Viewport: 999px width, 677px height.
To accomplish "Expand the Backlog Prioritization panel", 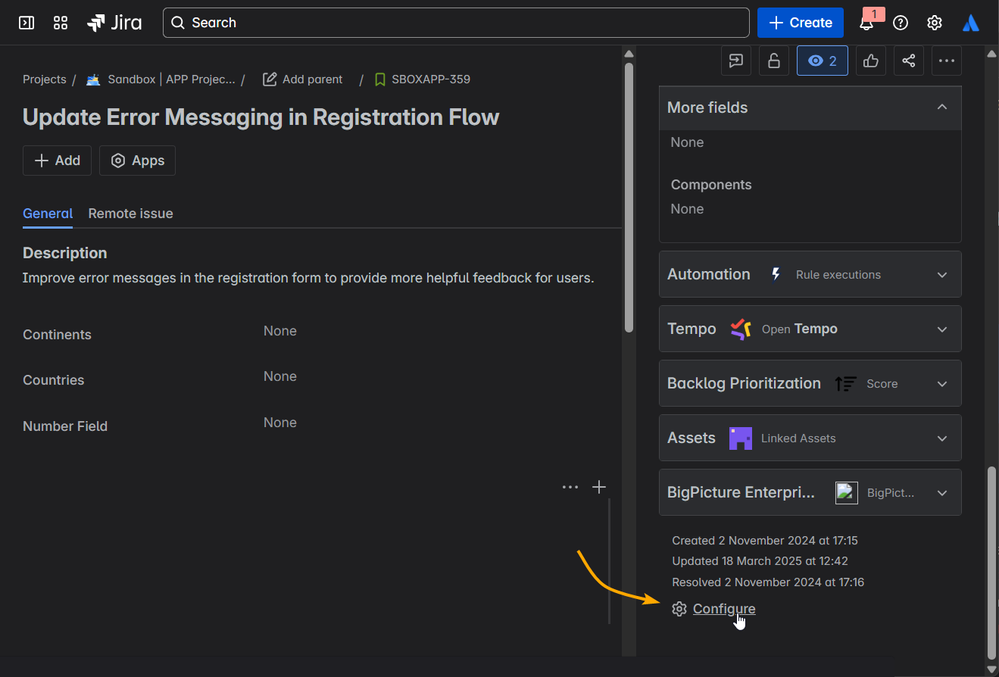I will pyautogui.click(x=941, y=383).
